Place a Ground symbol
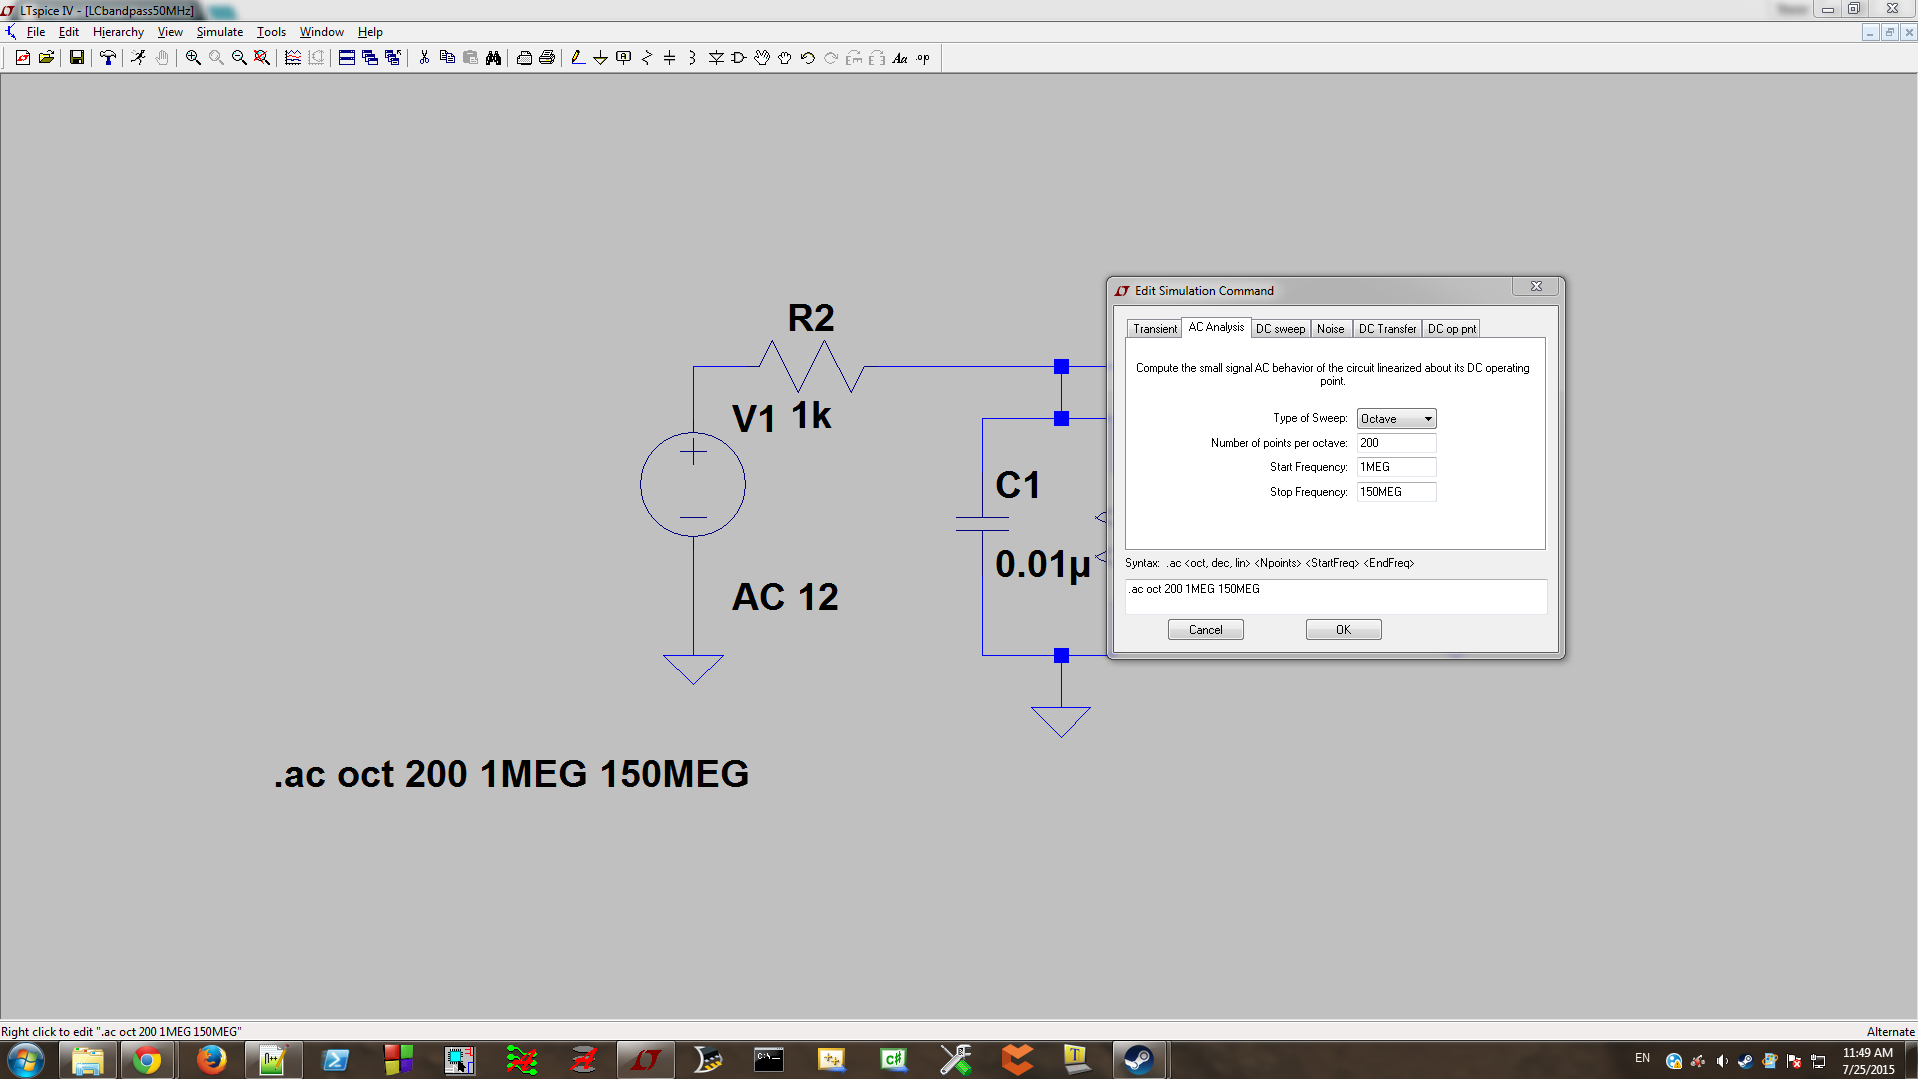Viewport: 1918px width, 1079px height. point(600,57)
